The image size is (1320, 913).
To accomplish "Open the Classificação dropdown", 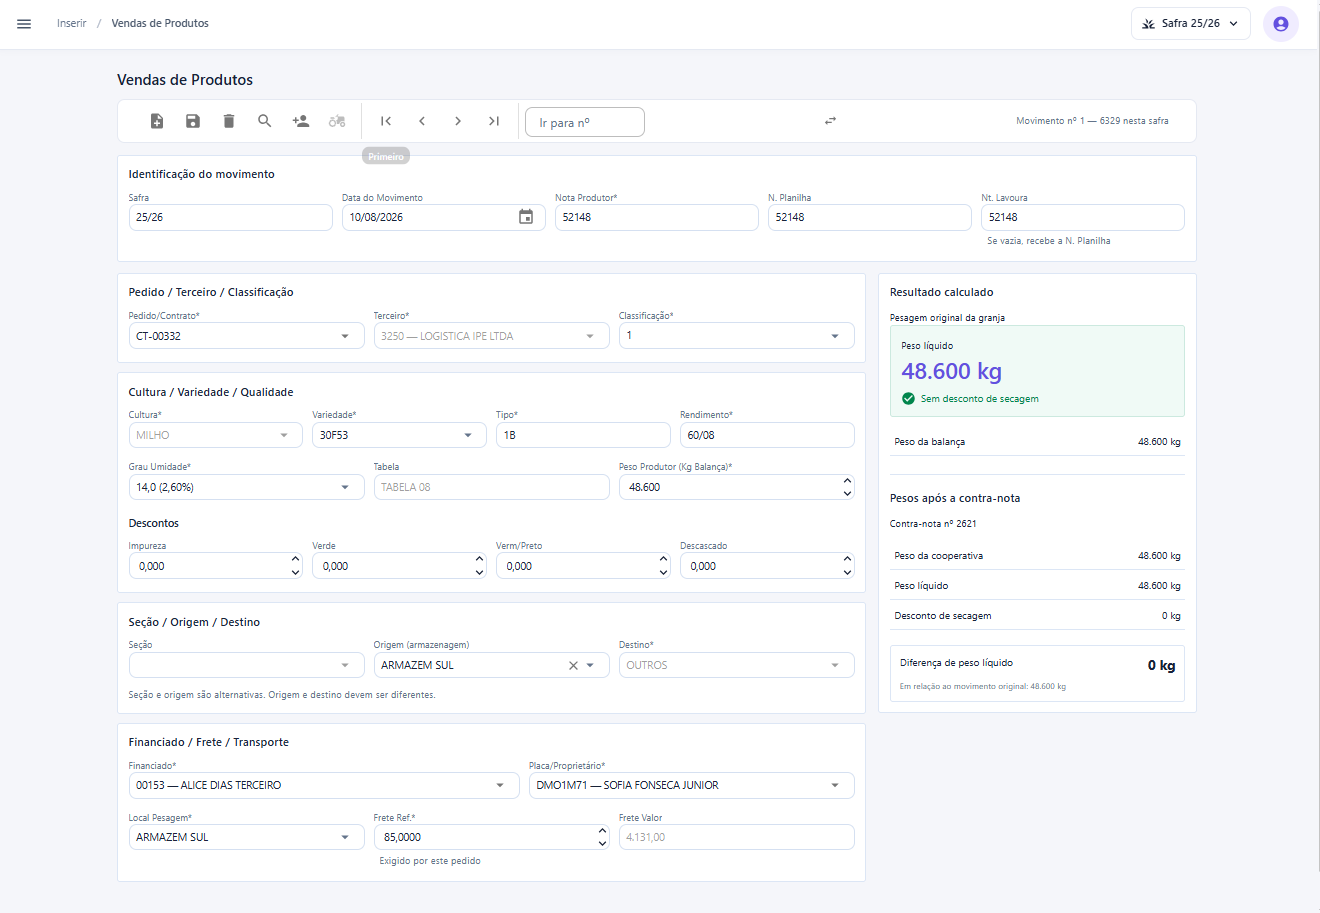I will 835,336.
